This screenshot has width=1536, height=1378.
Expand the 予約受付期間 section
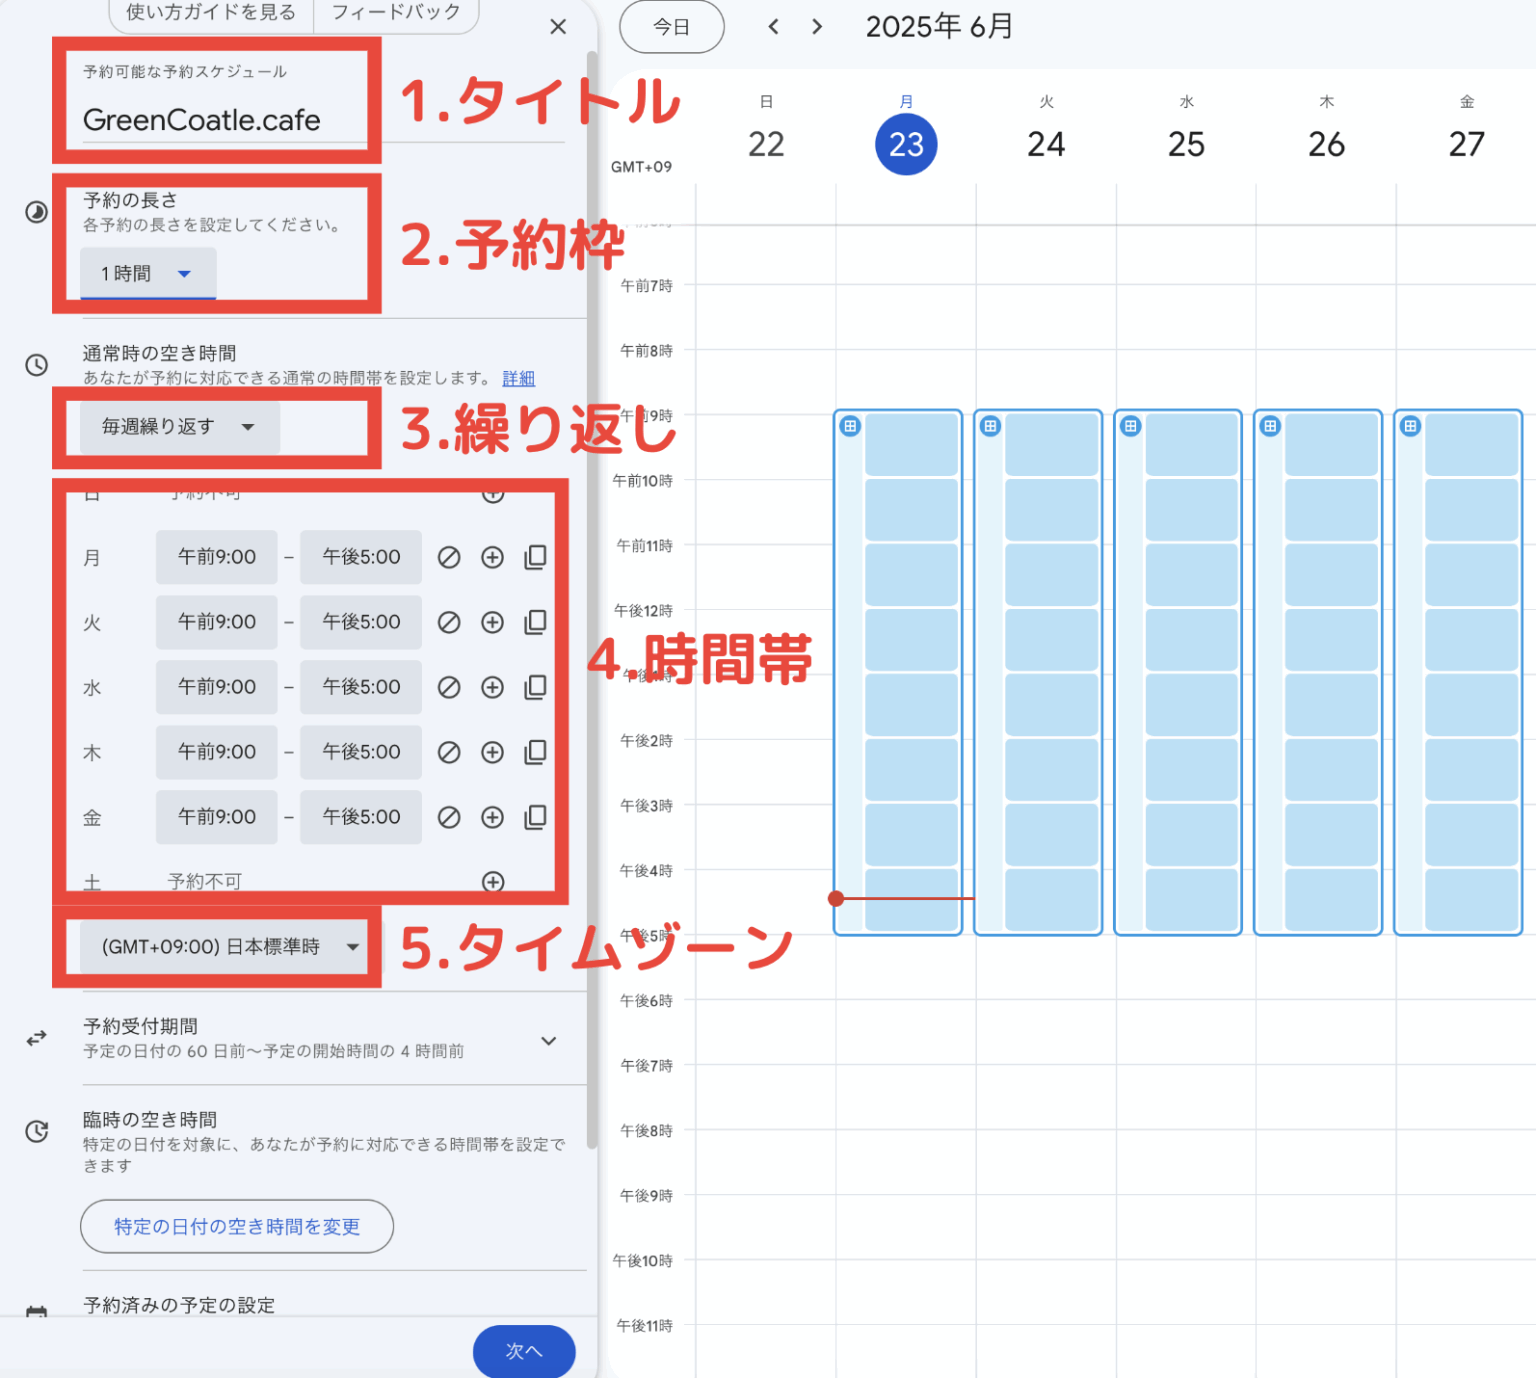tap(548, 1040)
